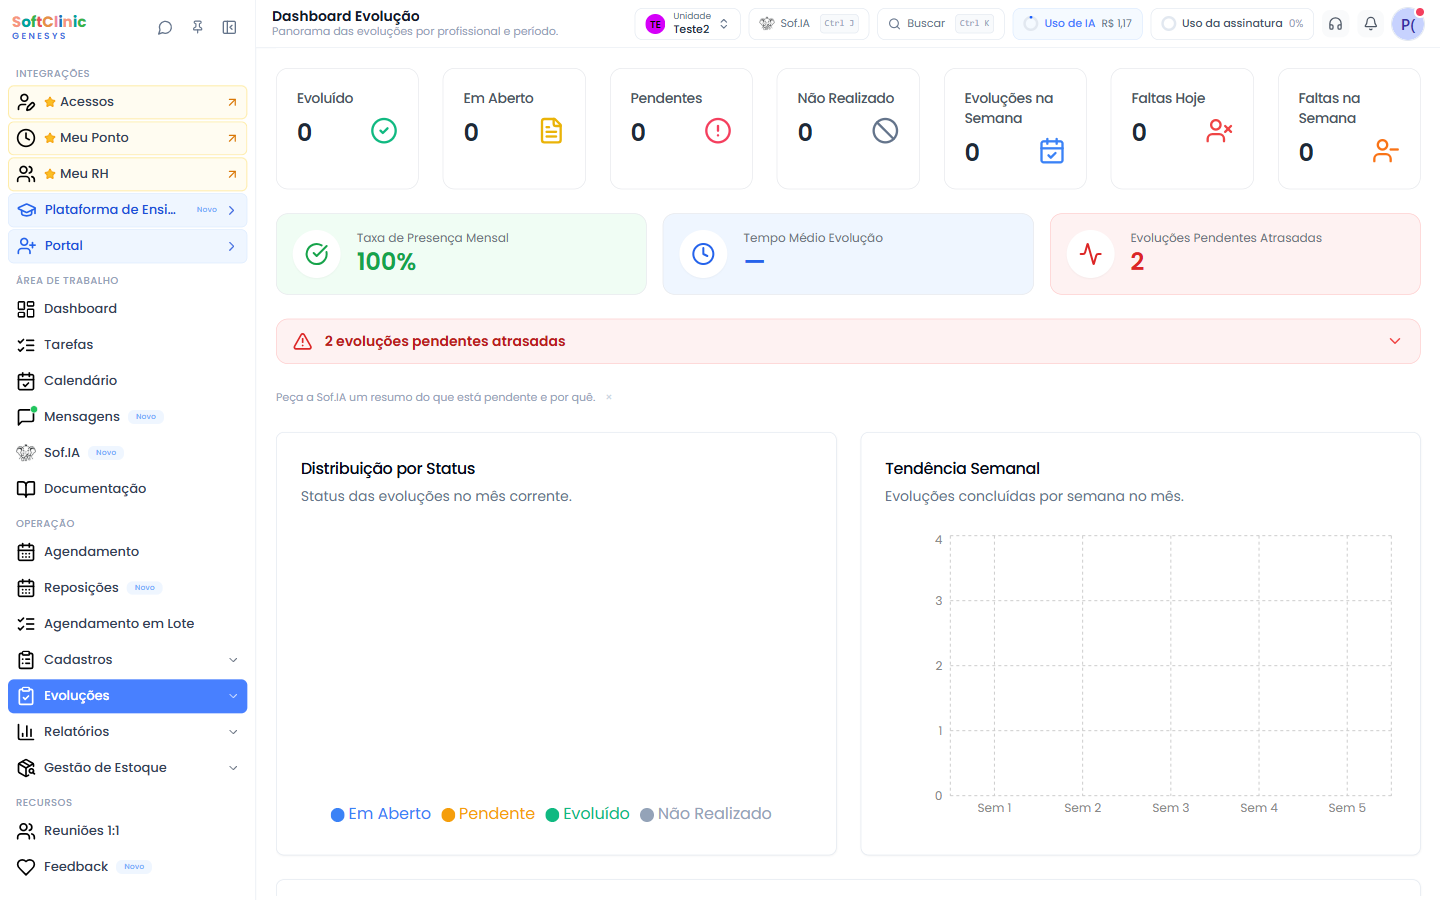Click the Faltas Hoje user-x icon
1440x900 pixels.
(1219, 131)
